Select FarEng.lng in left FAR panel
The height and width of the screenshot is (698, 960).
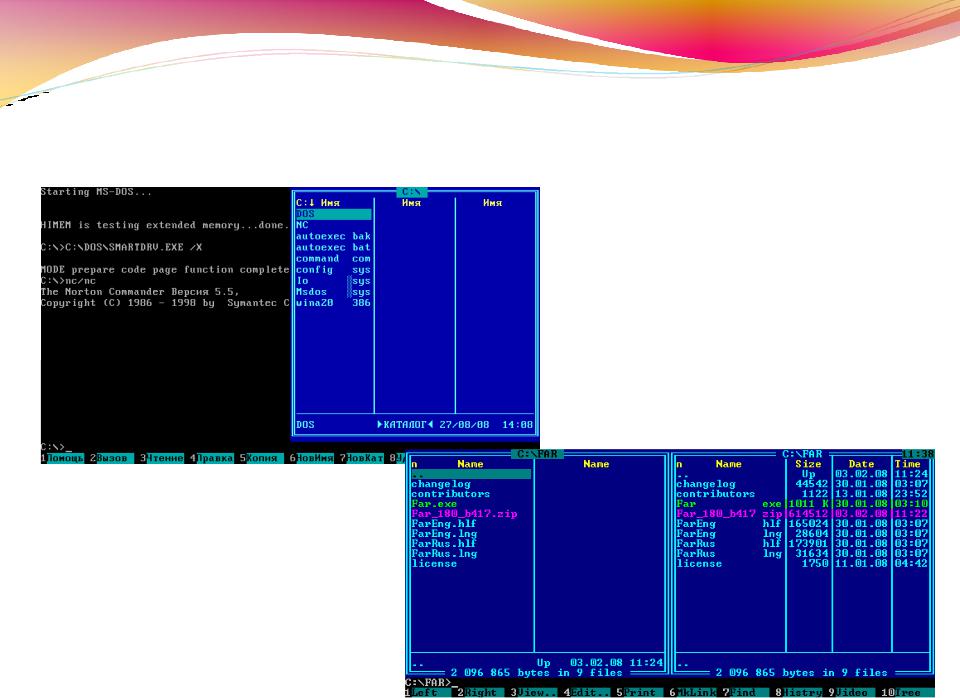point(444,533)
